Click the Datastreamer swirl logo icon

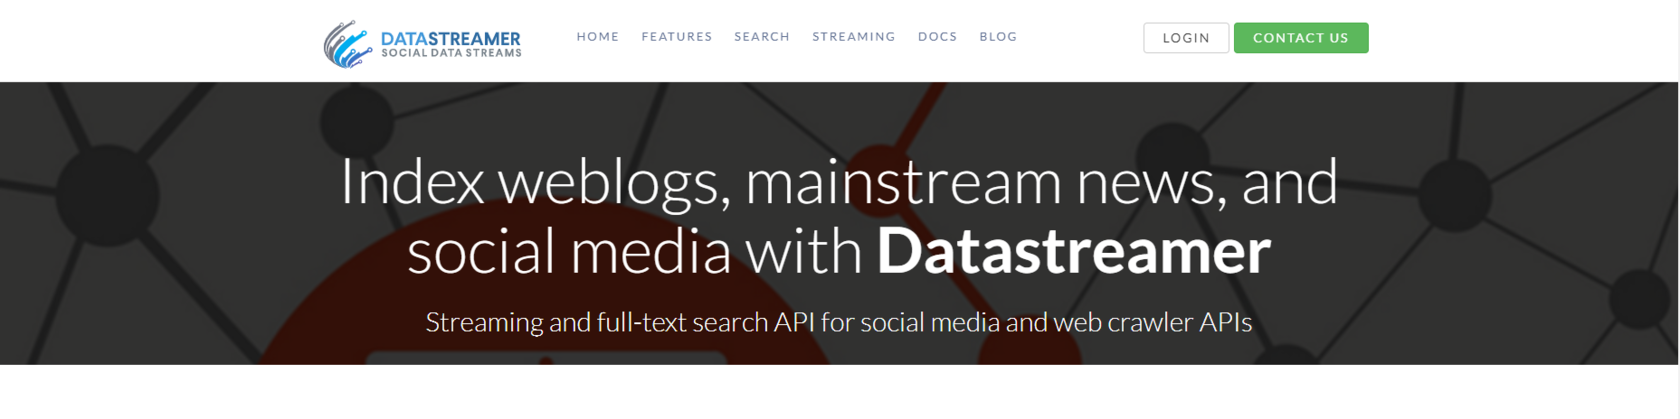pos(346,44)
